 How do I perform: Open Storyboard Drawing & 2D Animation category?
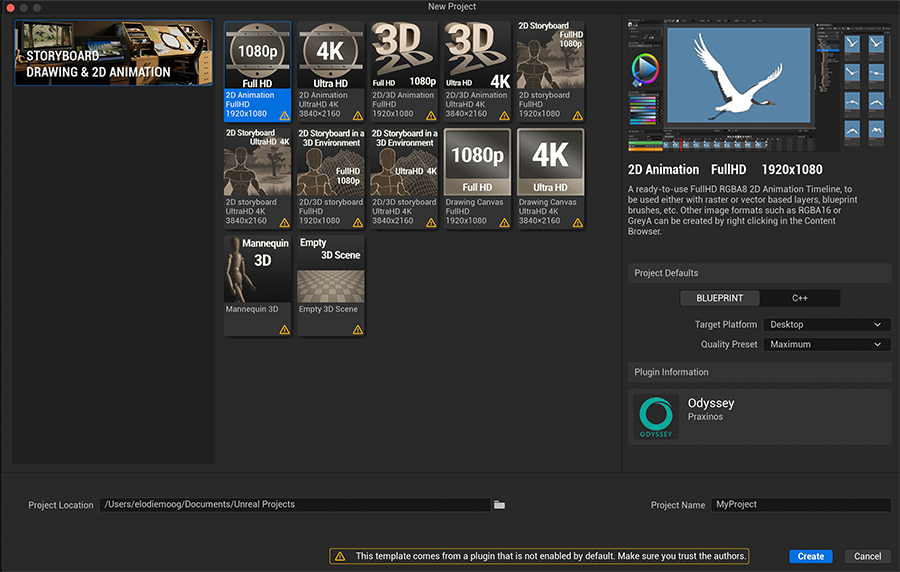pyautogui.click(x=114, y=53)
